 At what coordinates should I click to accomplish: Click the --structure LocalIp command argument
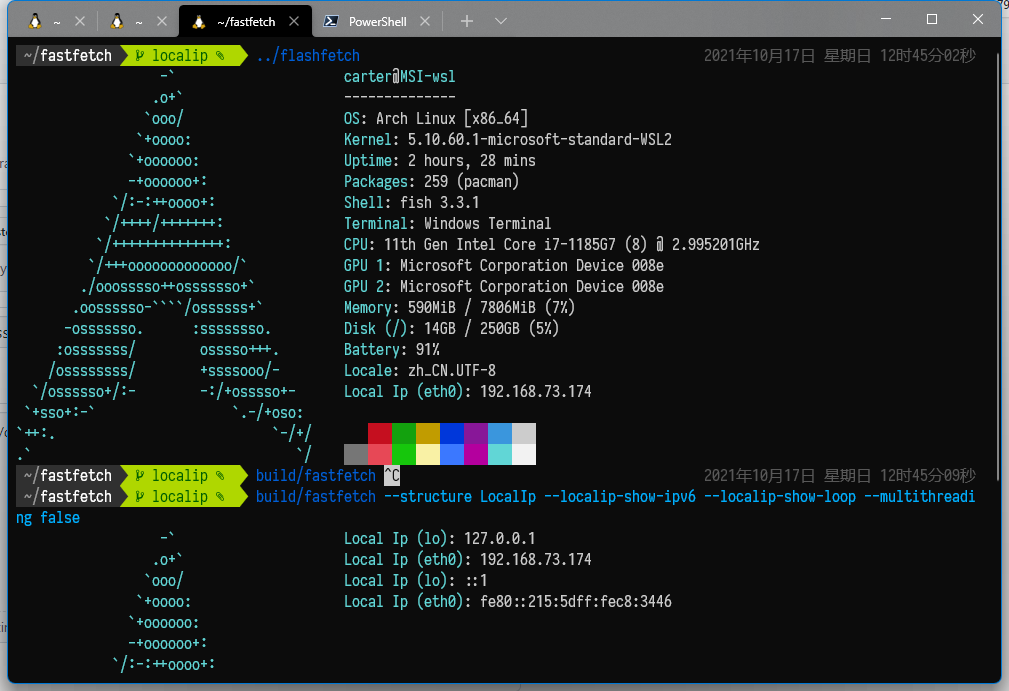(460, 497)
